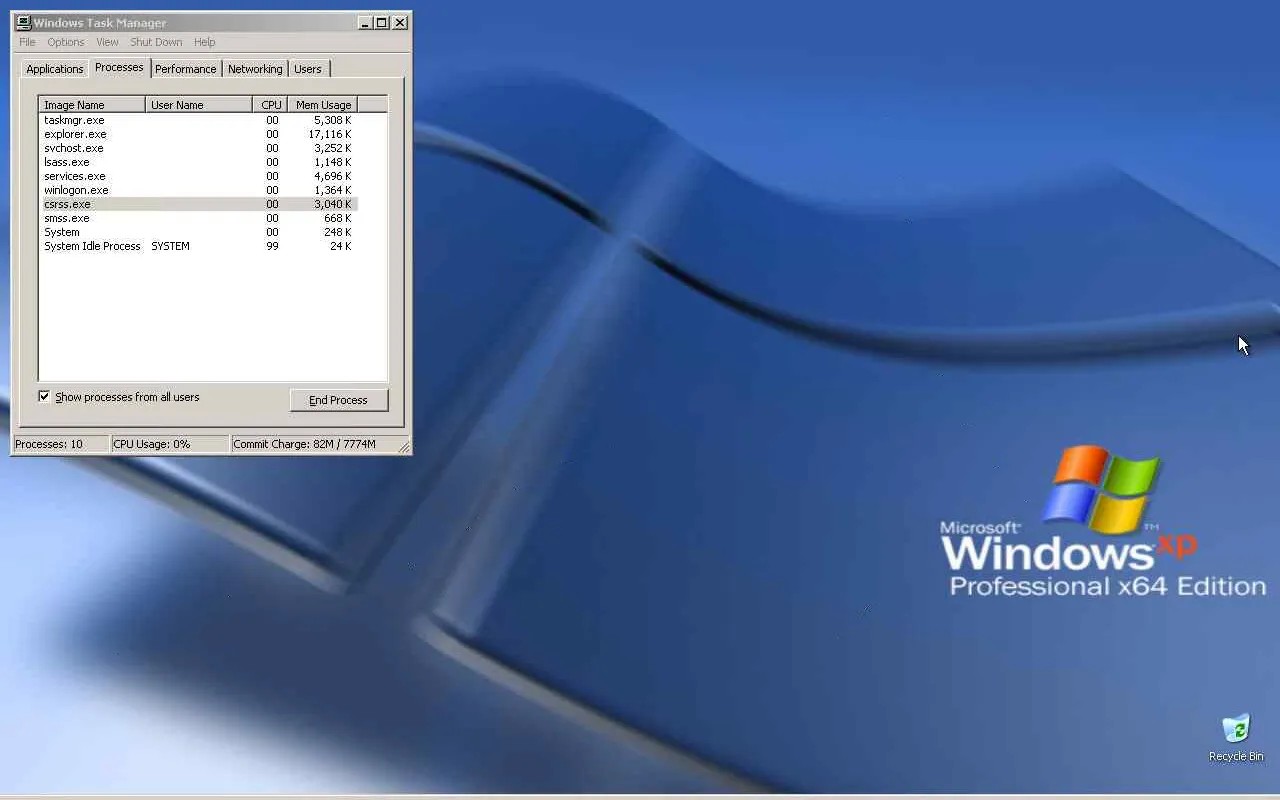The height and width of the screenshot is (800, 1280).
Task: Close the Windows Task Manager window
Action: (x=400, y=22)
